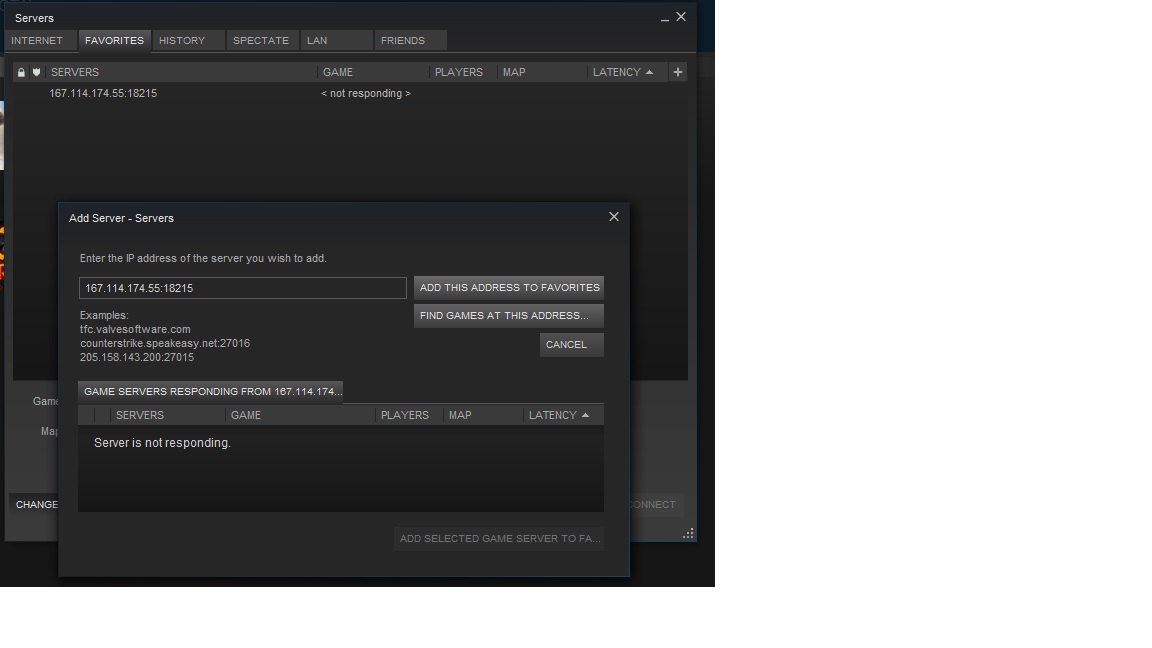Screen dimensions: 1152x648
Task: Sort Add Server results by Players column
Action: click(409, 415)
